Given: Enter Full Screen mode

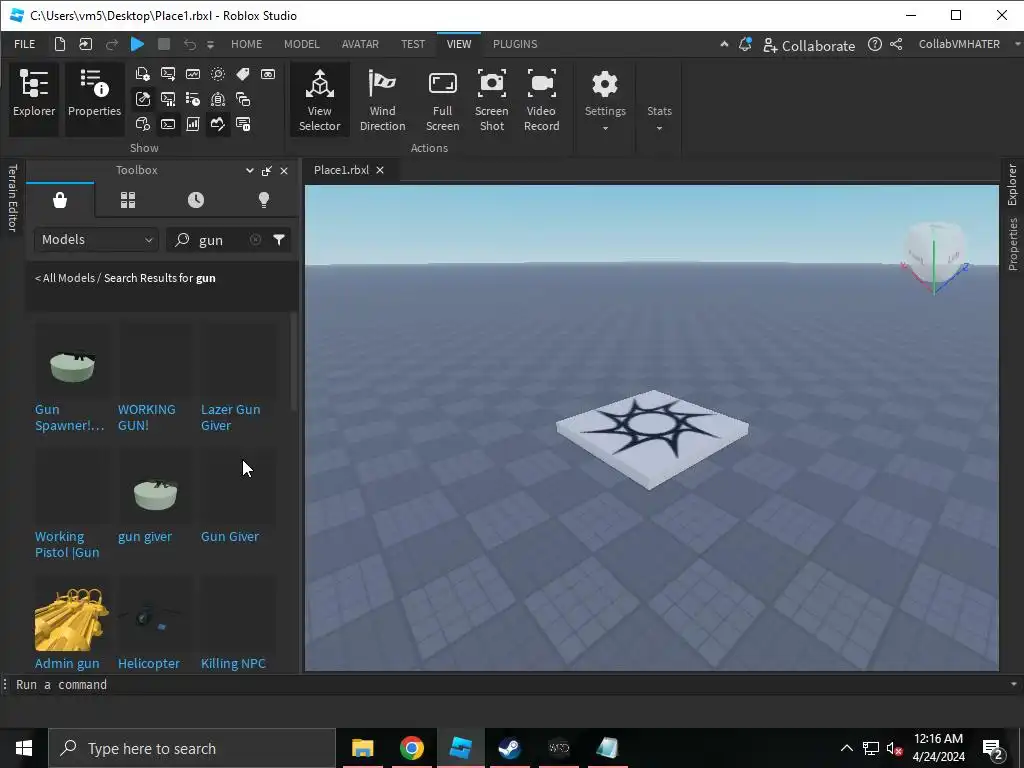Looking at the screenshot, I should 442,99.
